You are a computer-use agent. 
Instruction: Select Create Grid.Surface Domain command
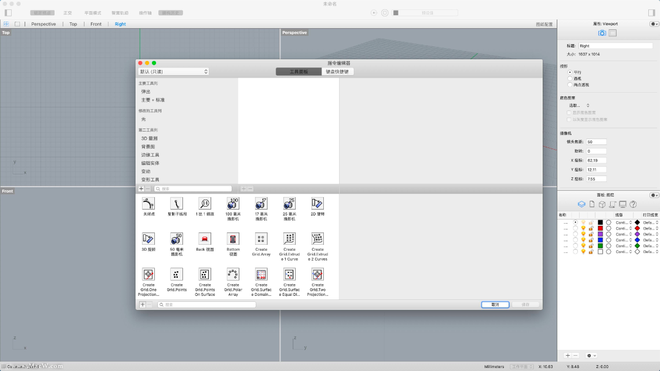261,275
